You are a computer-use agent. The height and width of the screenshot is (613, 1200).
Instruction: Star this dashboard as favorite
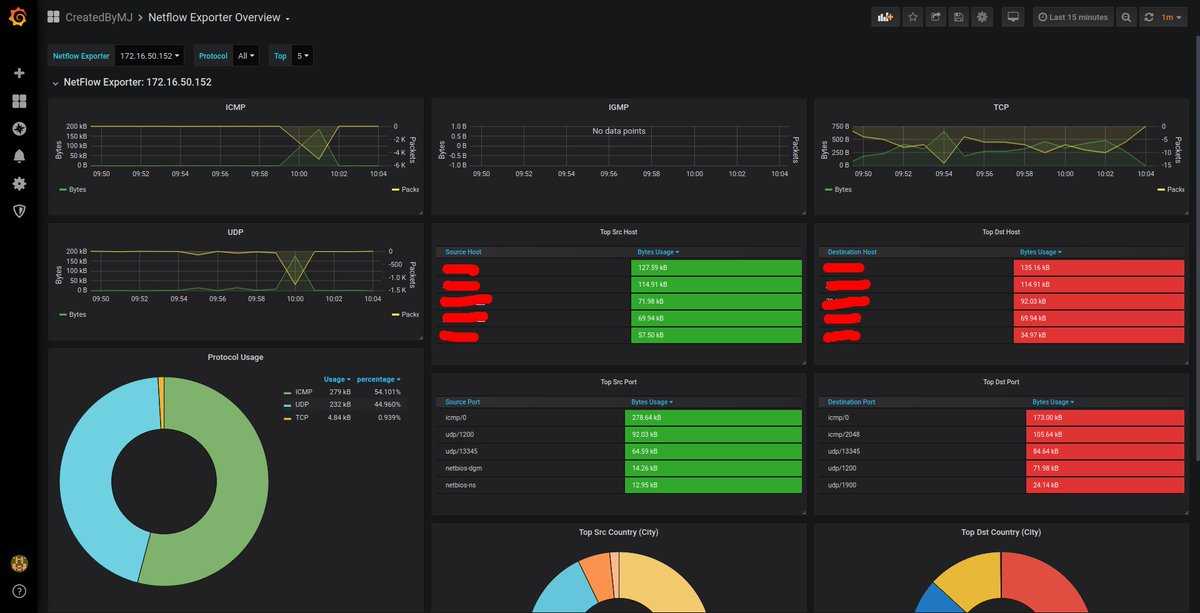click(x=912, y=17)
